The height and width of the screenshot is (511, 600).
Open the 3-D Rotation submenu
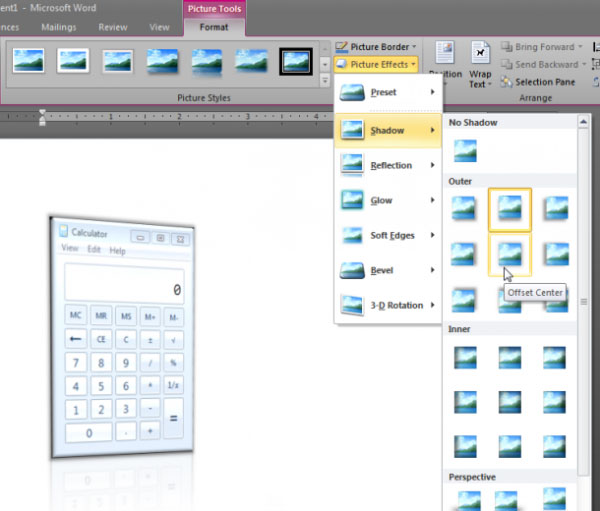point(388,305)
